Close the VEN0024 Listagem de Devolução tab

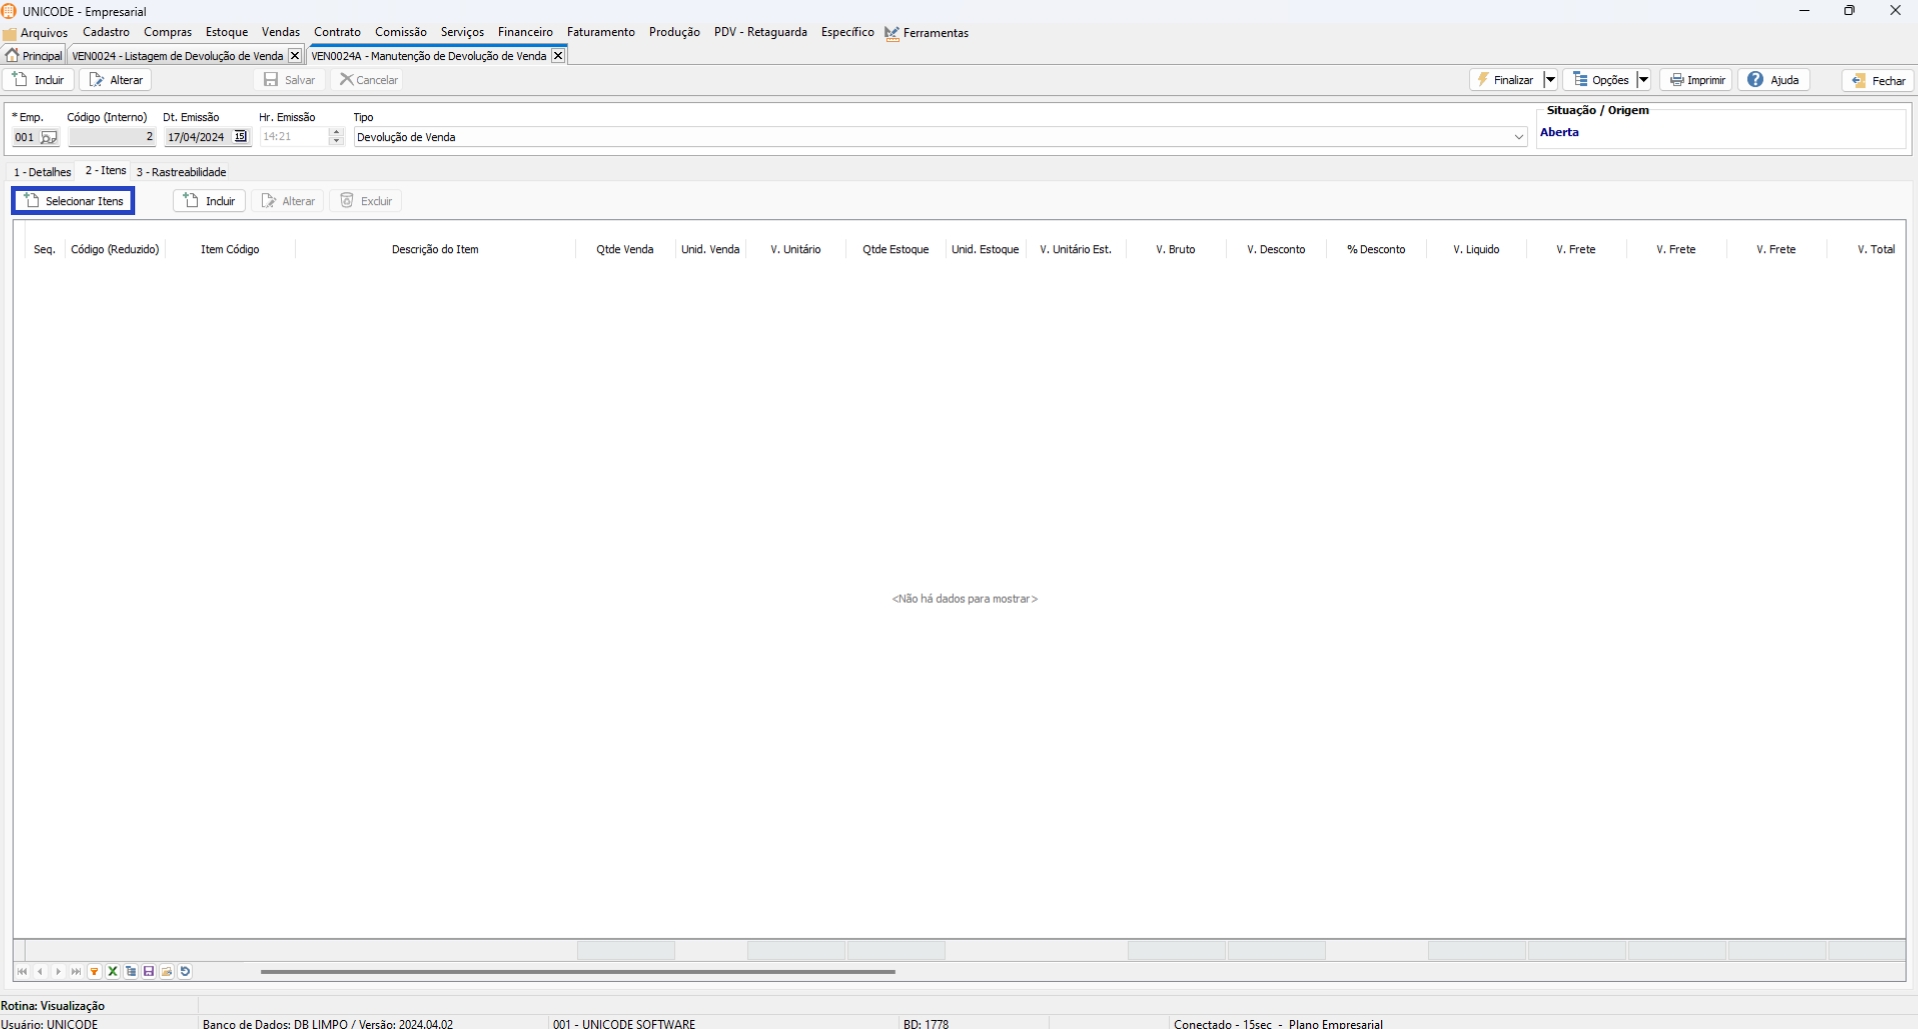point(294,56)
